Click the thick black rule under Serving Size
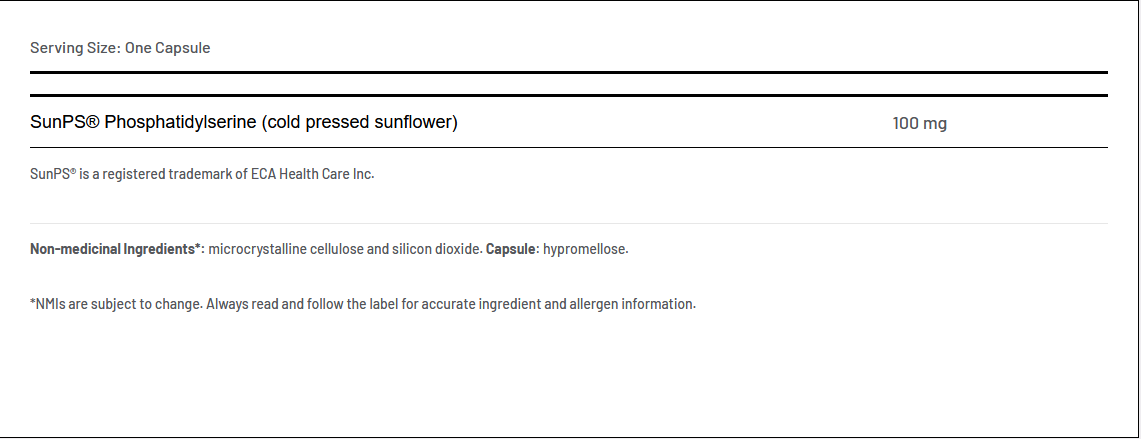 tap(569, 72)
